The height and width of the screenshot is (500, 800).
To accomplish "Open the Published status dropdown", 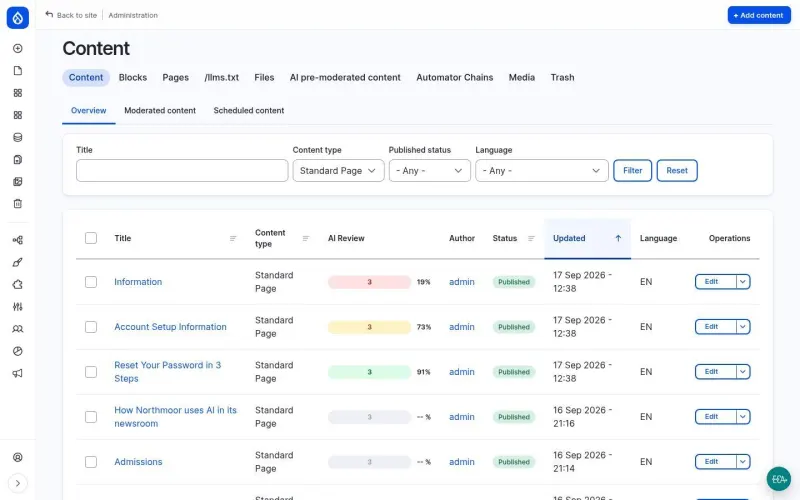I will pos(430,170).
